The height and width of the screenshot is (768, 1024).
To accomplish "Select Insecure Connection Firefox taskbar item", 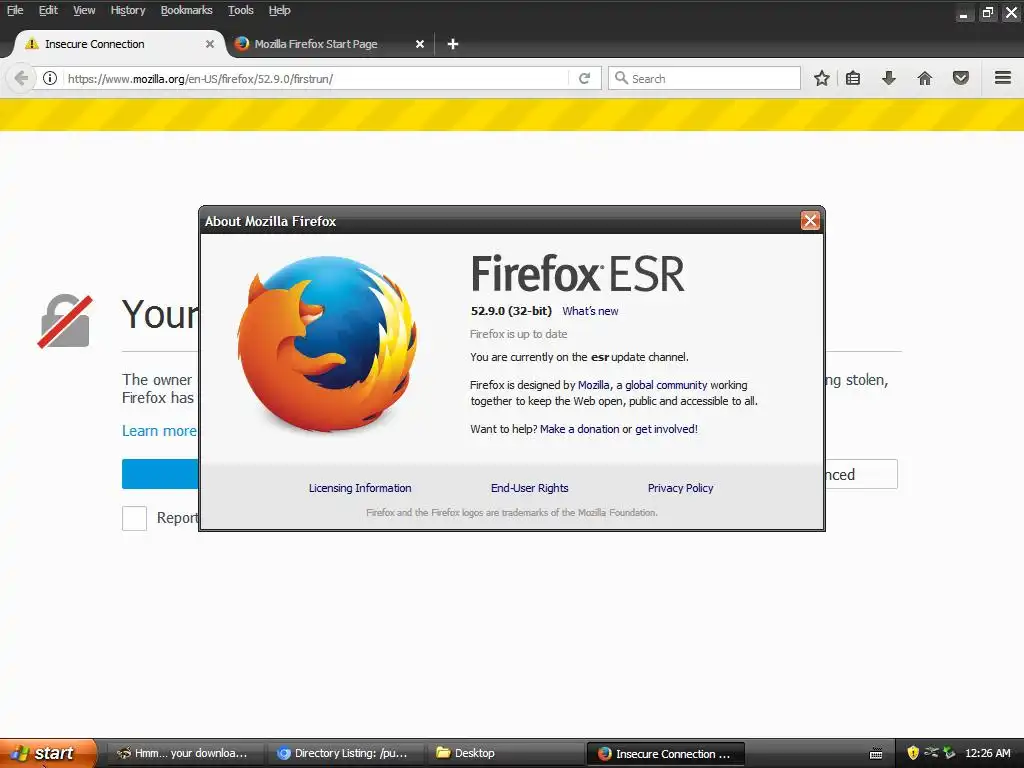I will (665, 753).
